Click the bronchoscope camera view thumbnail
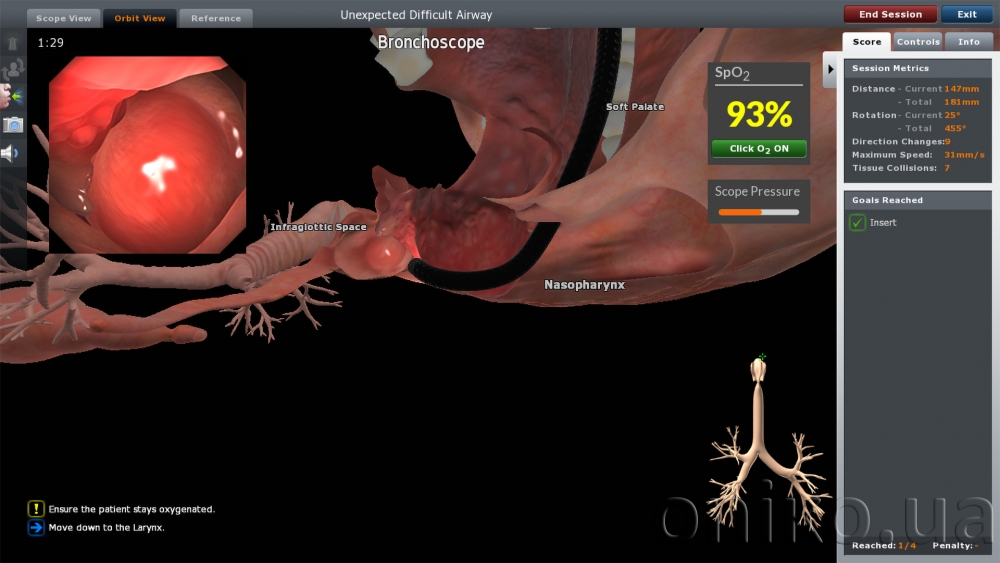The height and width of the screenshot is (563, 1000). pos(147,154)
